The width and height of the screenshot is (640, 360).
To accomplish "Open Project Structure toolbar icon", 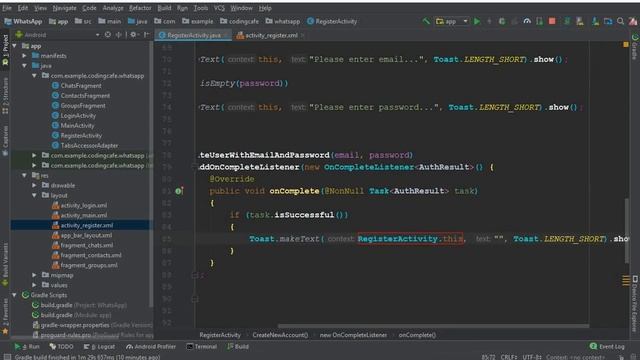I will (608, 21).
